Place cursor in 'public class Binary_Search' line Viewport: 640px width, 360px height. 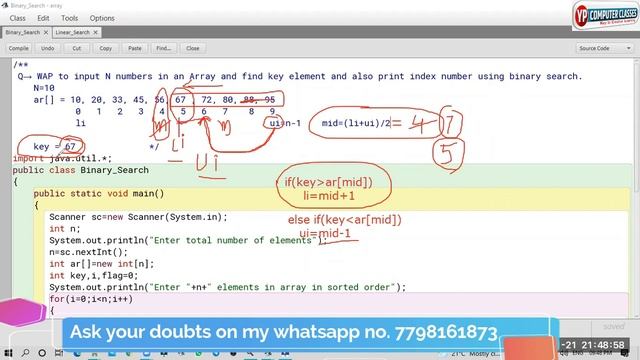(x=80, y=170)
